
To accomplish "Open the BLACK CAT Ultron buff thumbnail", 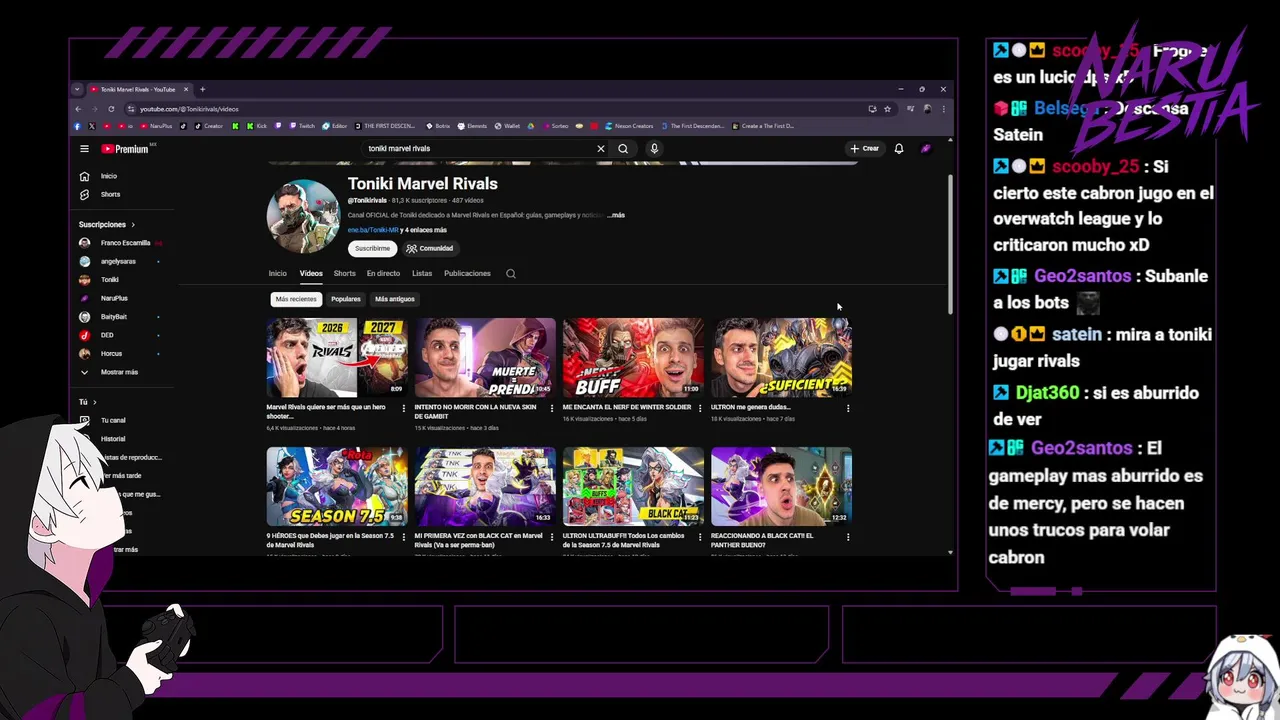I will (633, 486).
